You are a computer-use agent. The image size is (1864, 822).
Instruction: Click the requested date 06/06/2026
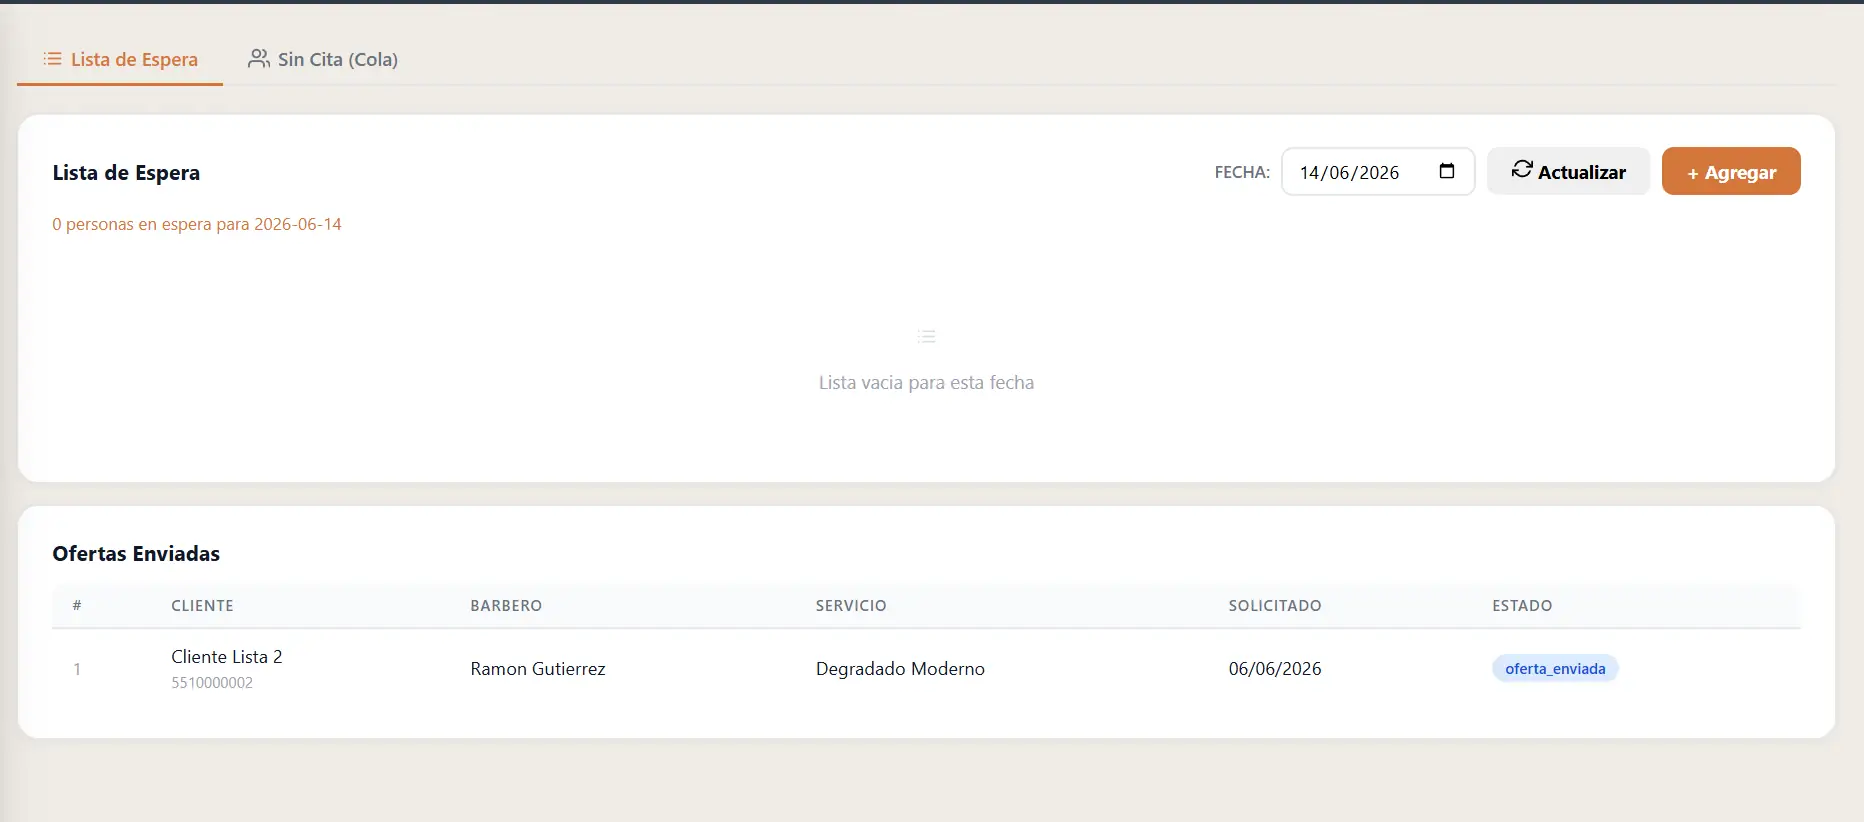1275,669
